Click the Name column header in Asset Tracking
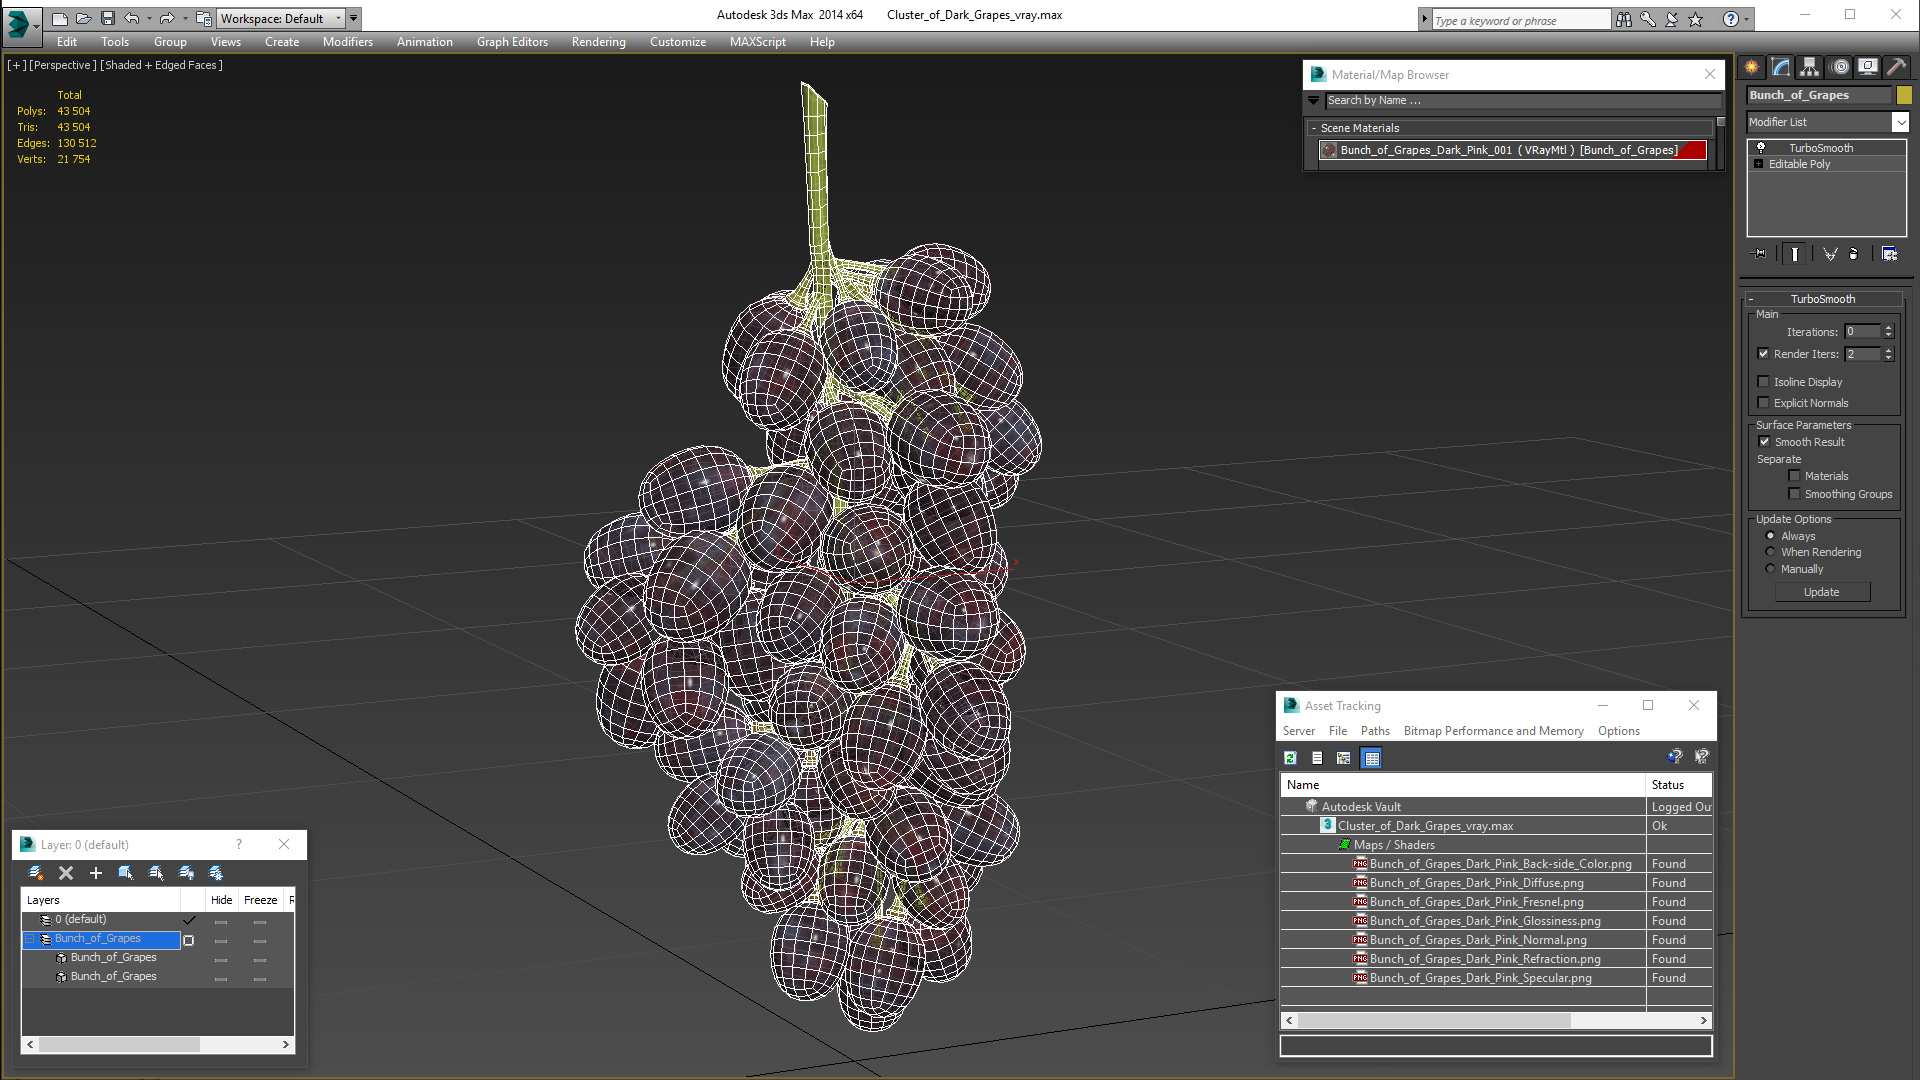Viewport: 1920px width, 1080px height. point(1462,785)
